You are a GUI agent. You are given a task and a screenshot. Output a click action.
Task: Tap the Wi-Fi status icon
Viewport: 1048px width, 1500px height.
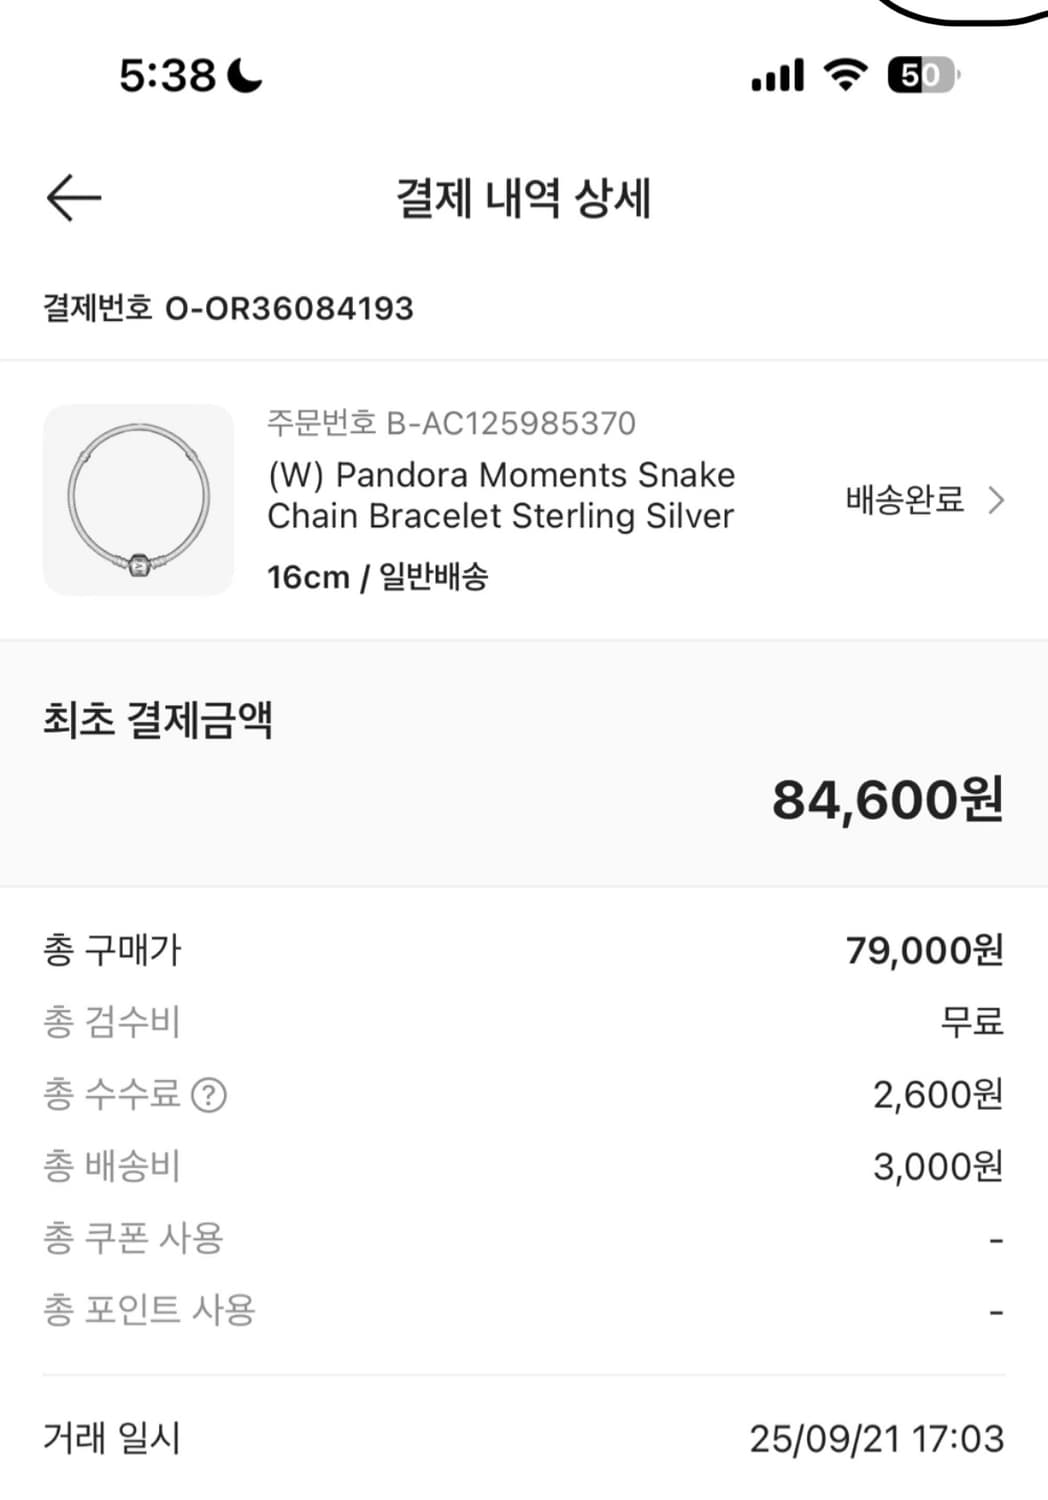click(x=845, y=75)
